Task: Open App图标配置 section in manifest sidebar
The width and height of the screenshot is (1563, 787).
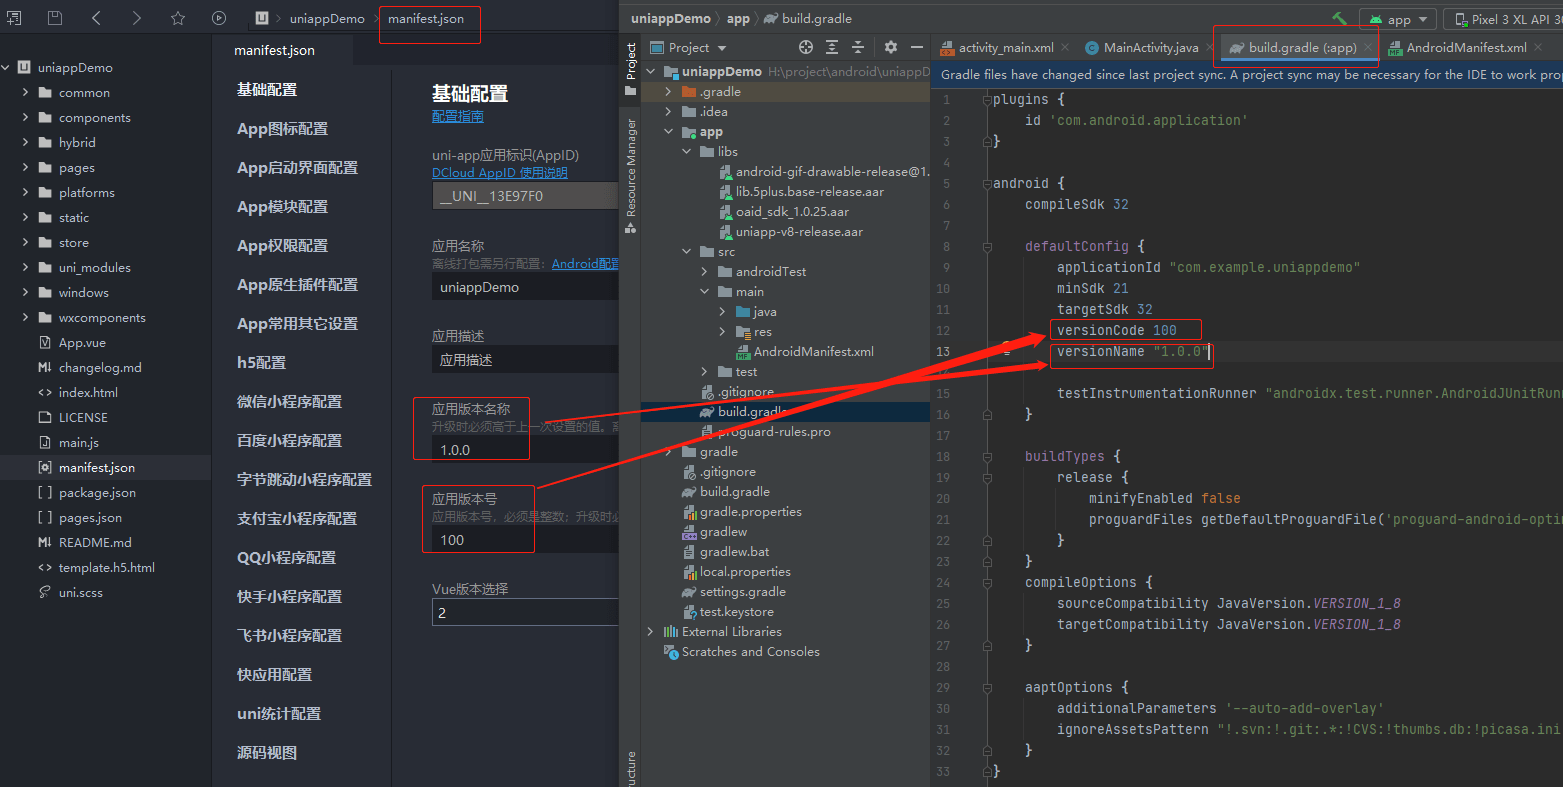Action: coord(282,129)
